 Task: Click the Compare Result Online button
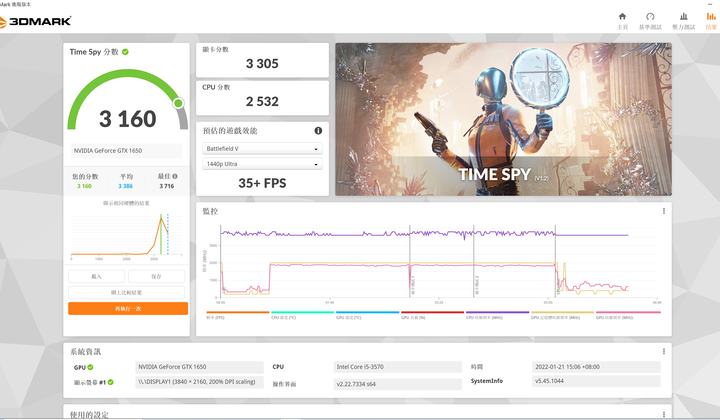pyautogui.click(x=126, y=292)
